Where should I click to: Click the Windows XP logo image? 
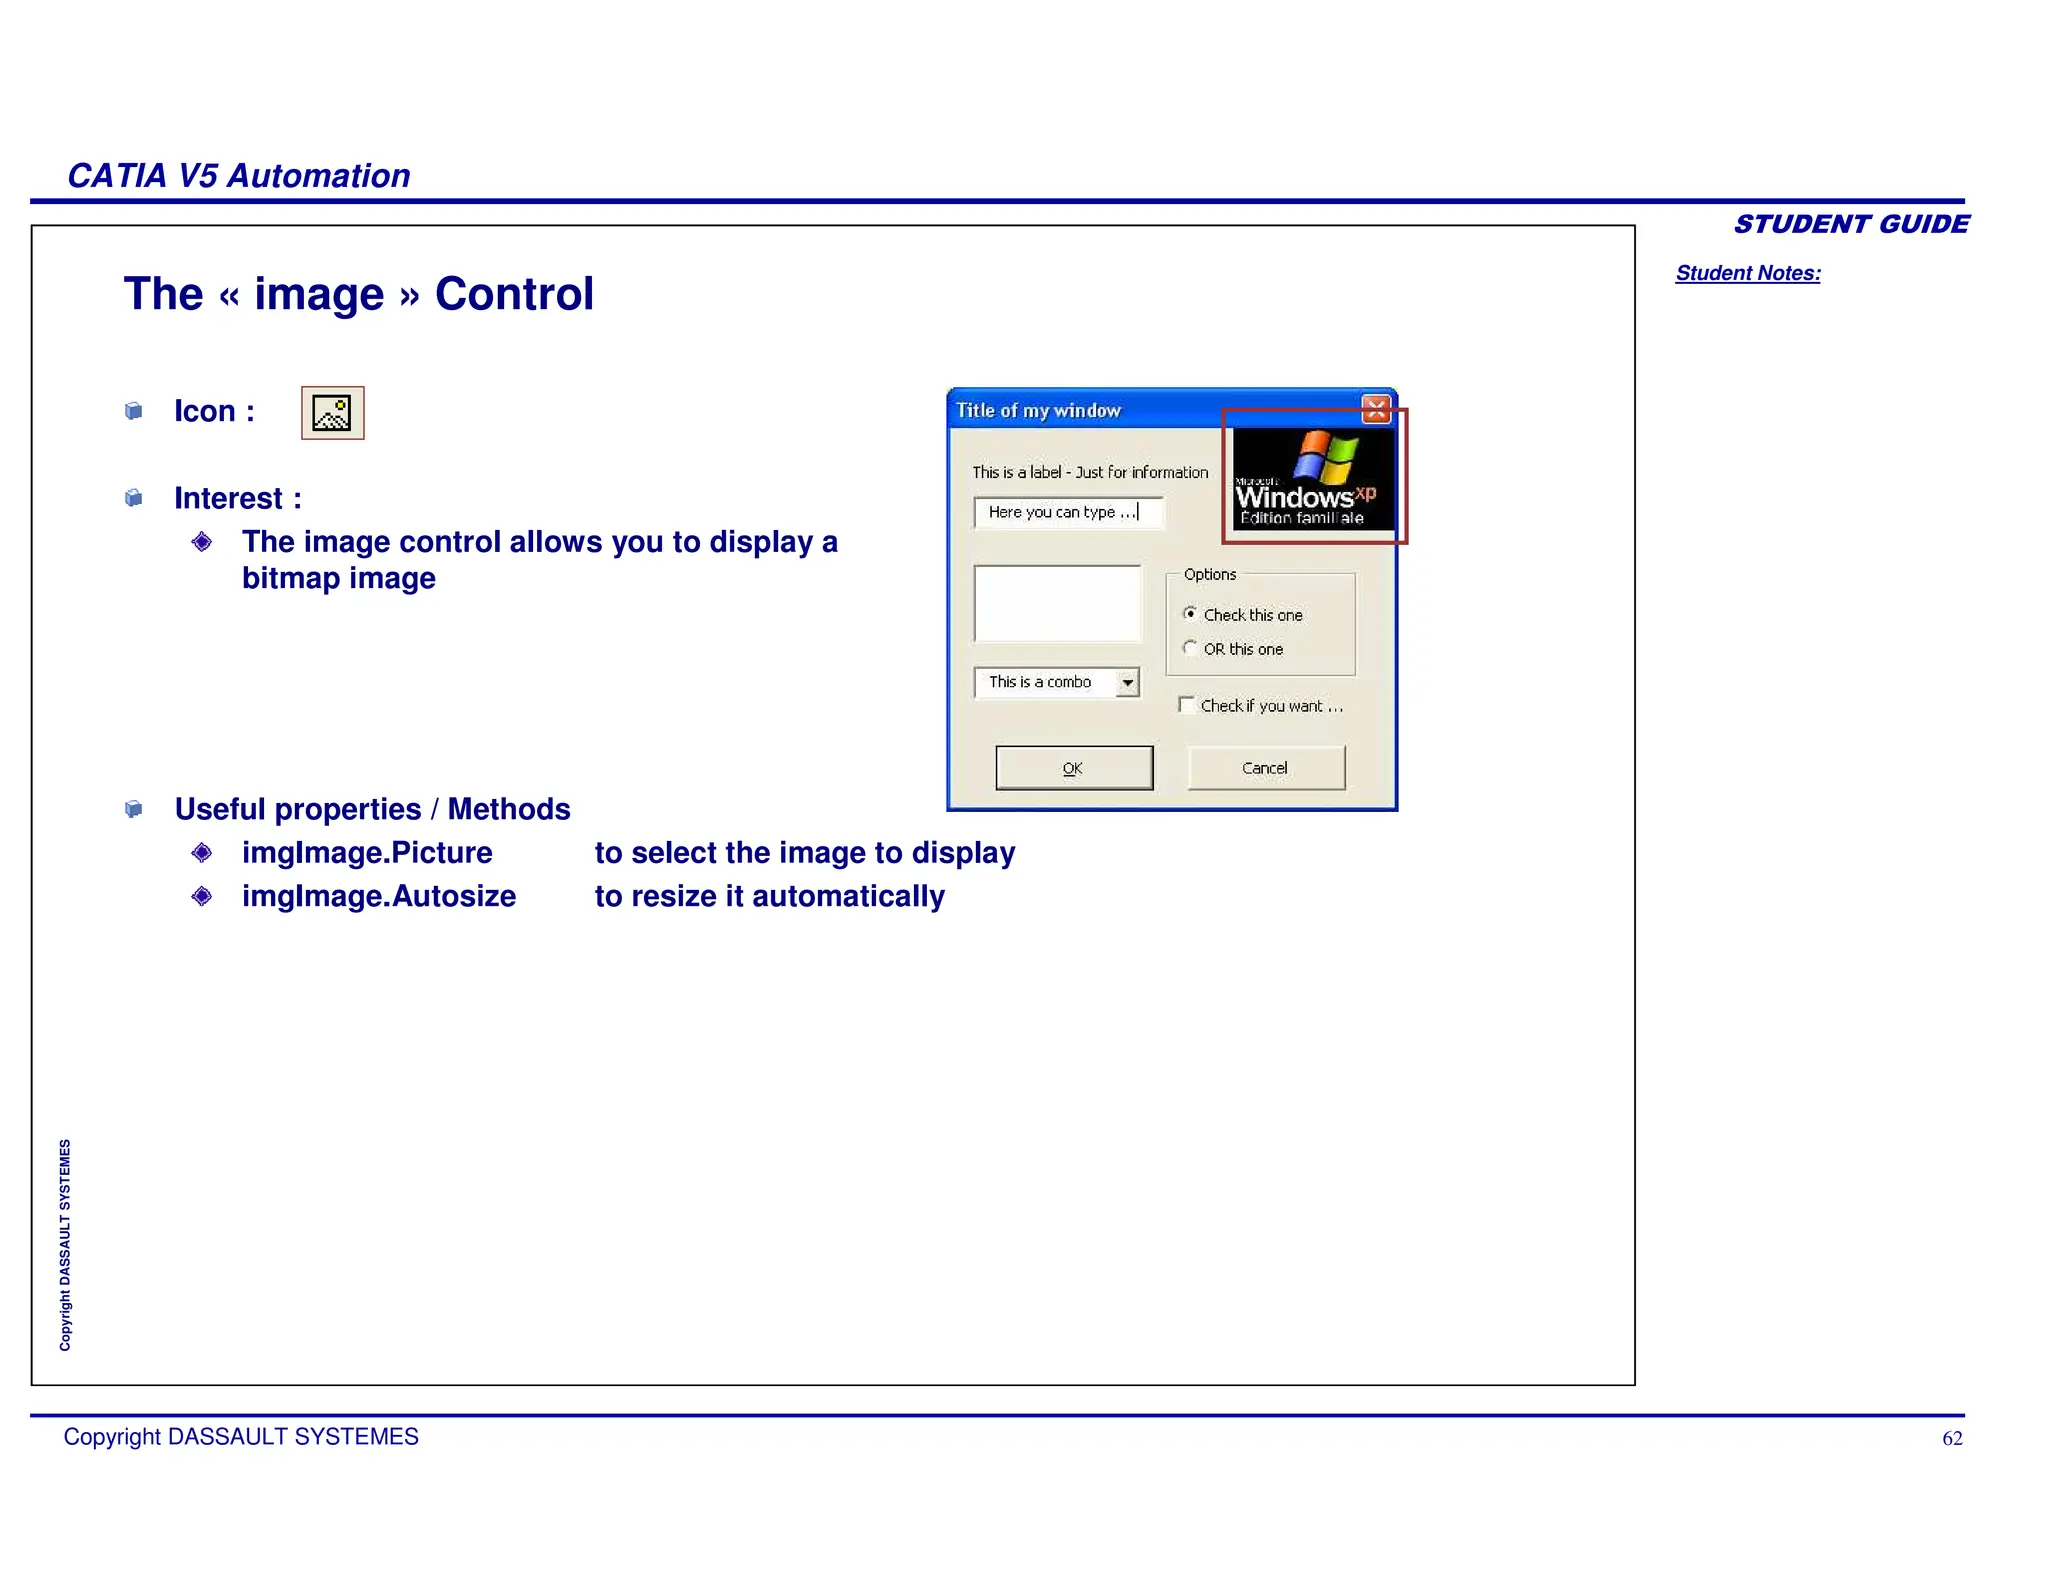(x=1313, y=479)
